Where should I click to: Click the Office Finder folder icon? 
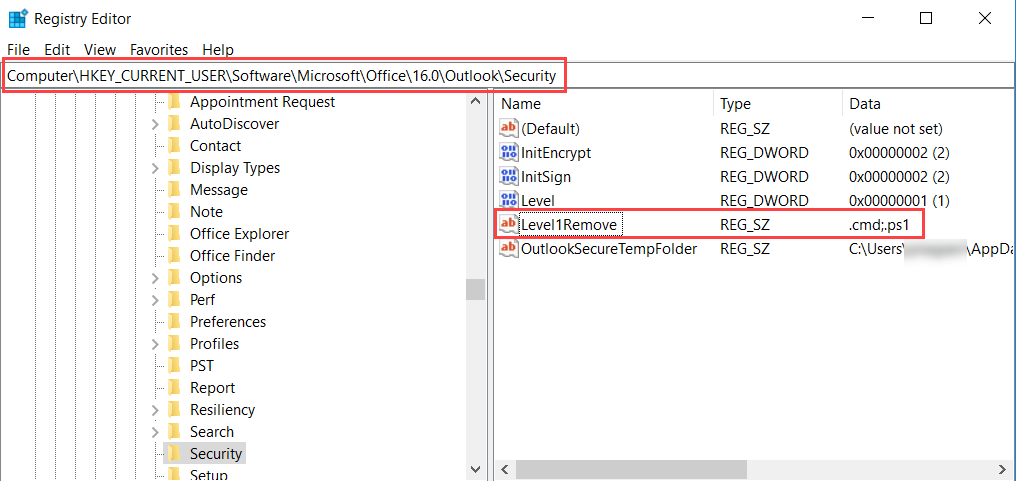(174, 256)
